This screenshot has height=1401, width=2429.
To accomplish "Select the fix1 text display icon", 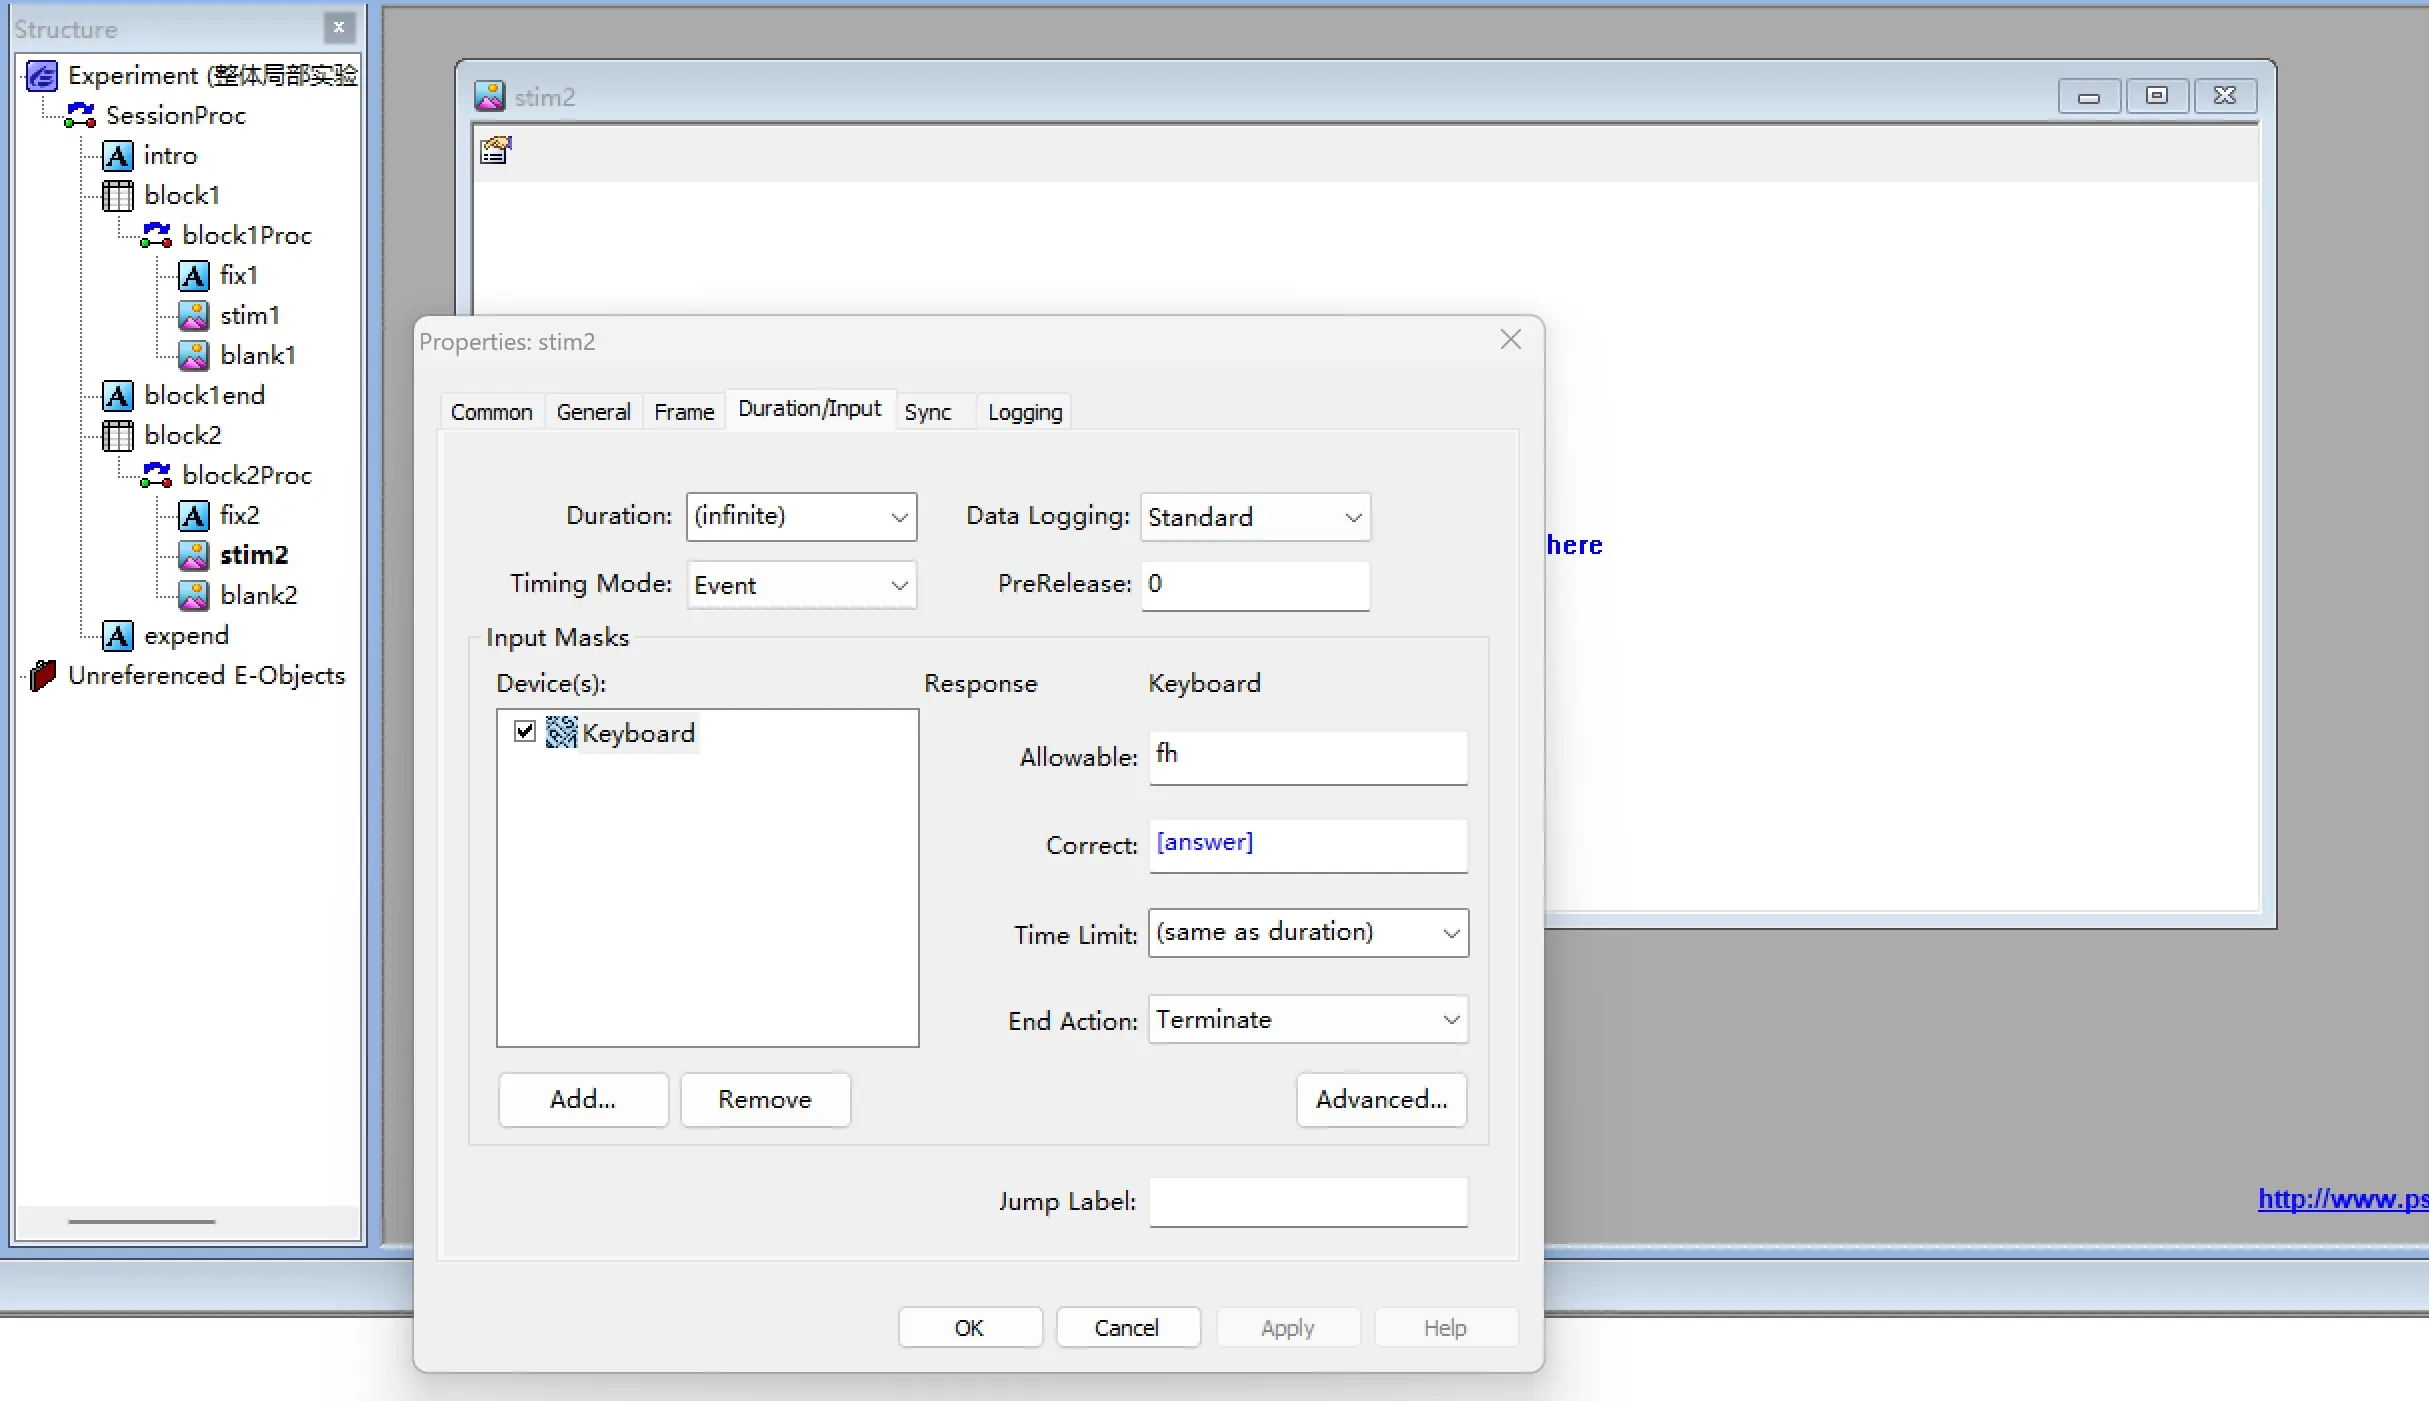I will [x=194, y=276].
